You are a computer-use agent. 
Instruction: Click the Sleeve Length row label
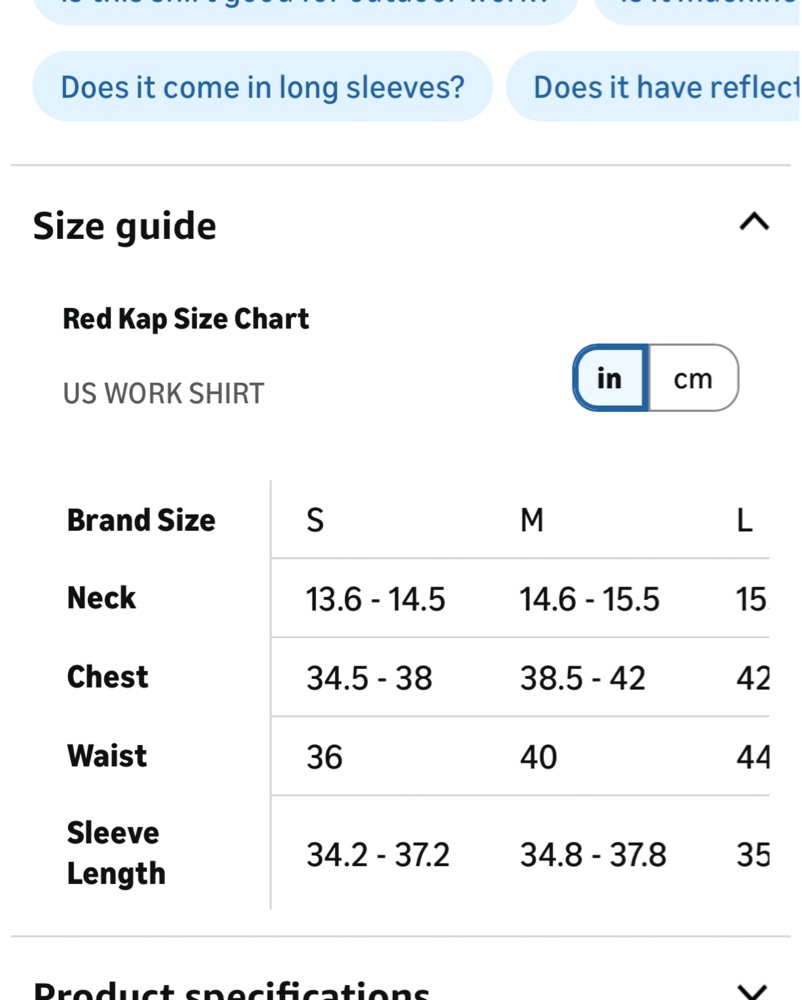click(x=116, y=853)
